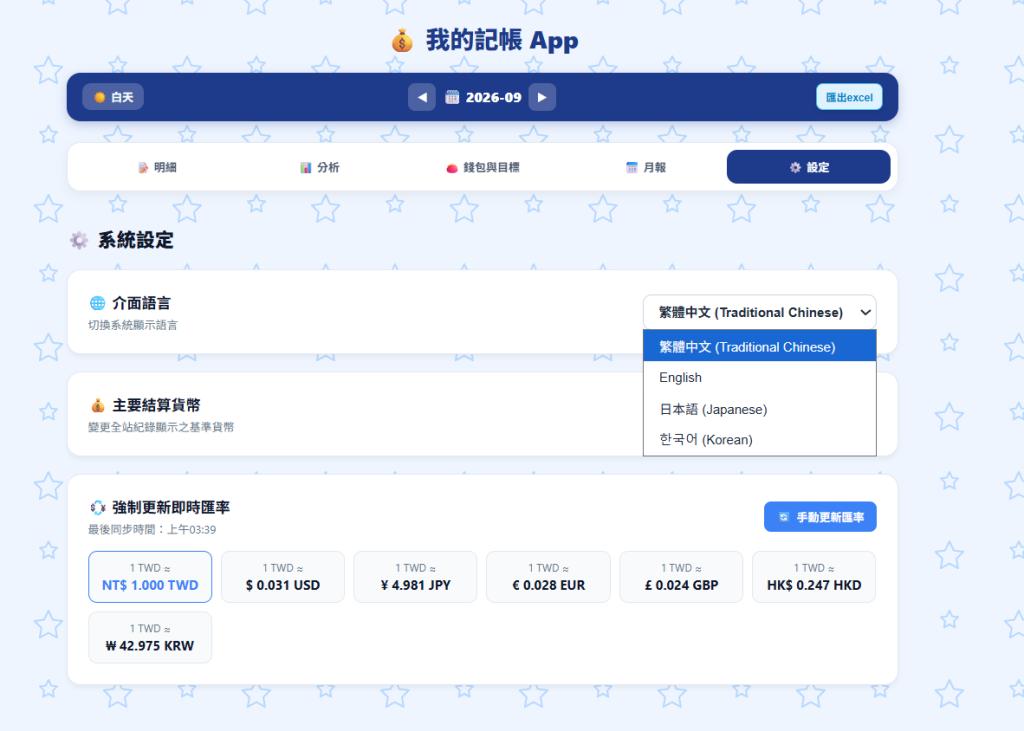Image resolution: width=1024 pixels, height=731 pixels.
Task: Click refresh icon inside 手動更新匯率 button
Action: (x=784, y=517)
